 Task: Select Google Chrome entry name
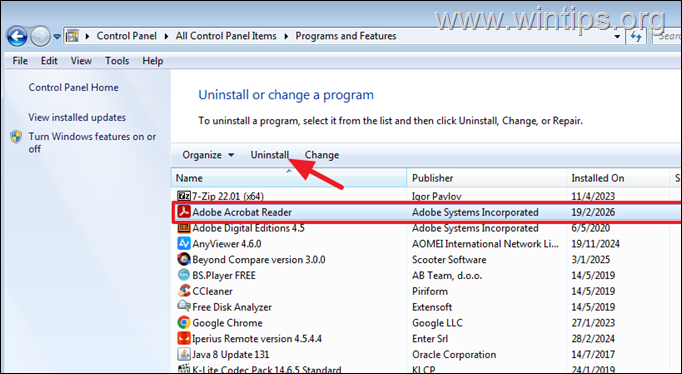tap(227, 323)
